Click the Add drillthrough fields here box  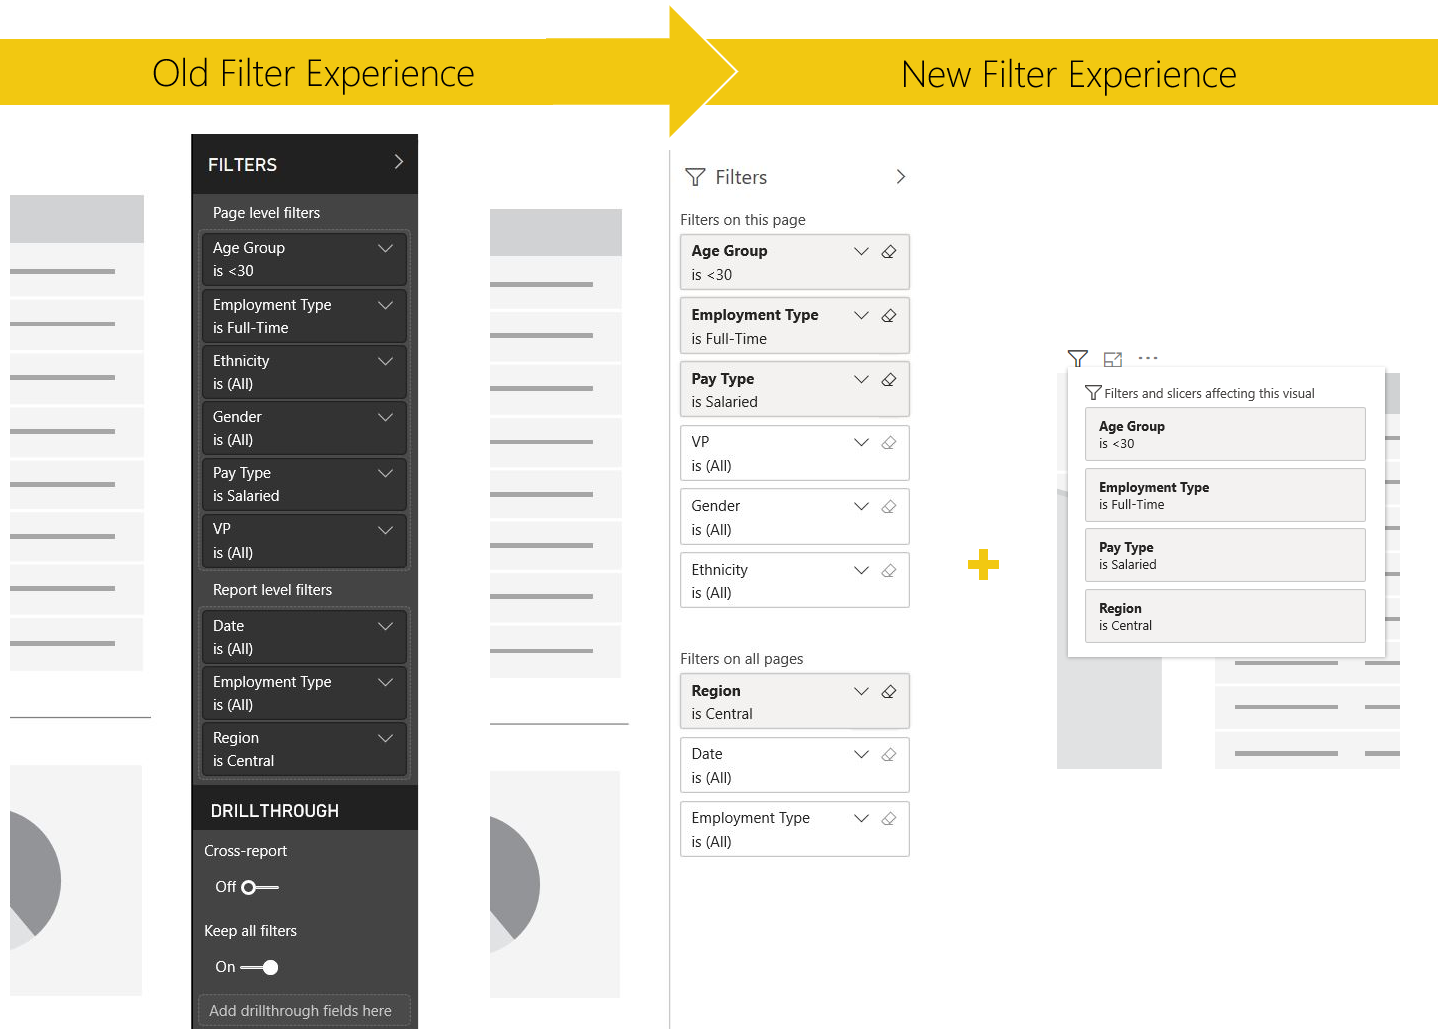(304, 1010)
